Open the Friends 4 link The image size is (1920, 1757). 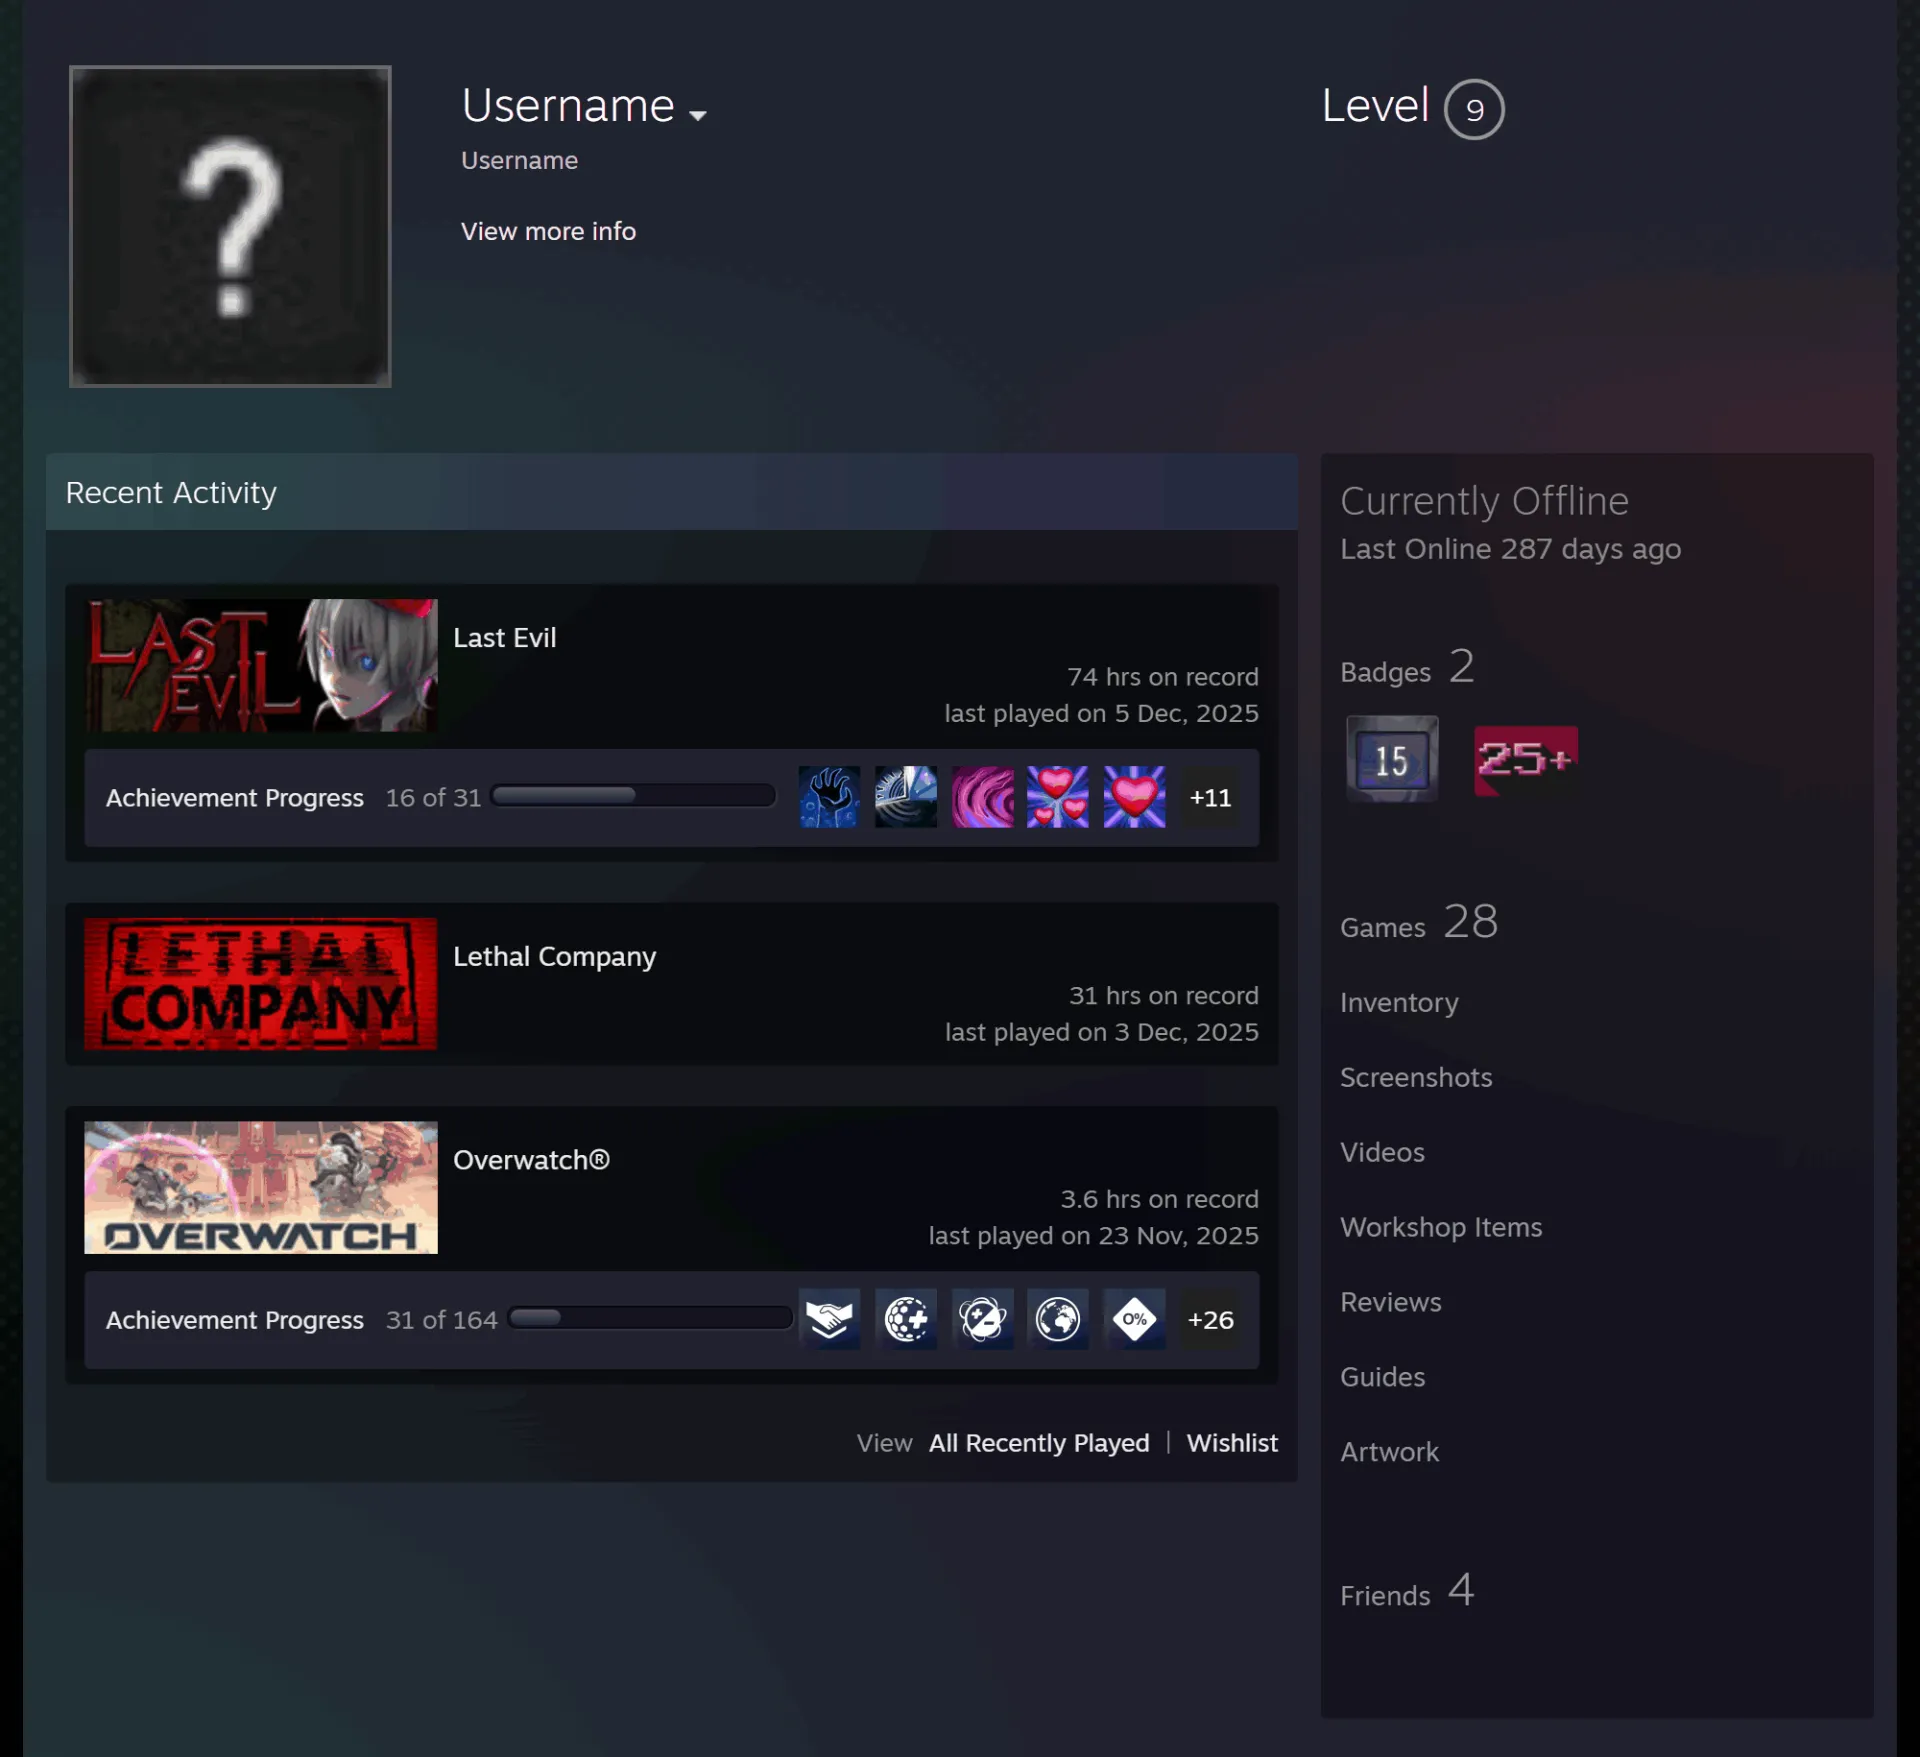coord(1407,1591)
